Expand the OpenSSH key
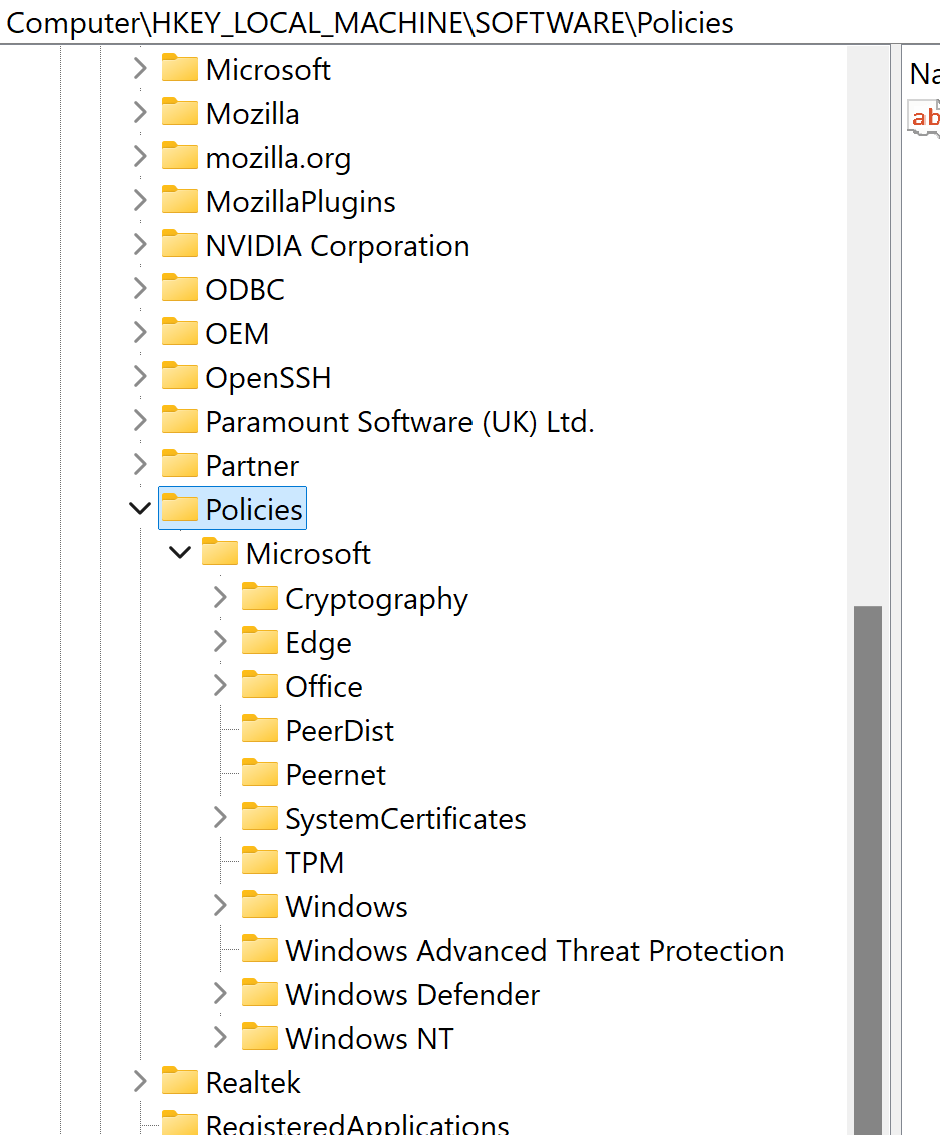The width and height of the screenshot is (940, 1135). pos(140,377)
